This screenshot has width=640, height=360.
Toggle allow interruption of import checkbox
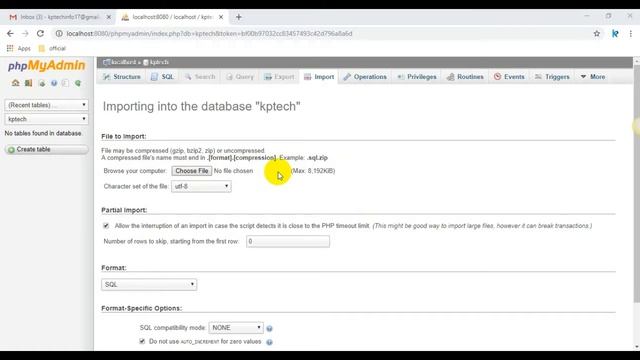click(106, 226)
